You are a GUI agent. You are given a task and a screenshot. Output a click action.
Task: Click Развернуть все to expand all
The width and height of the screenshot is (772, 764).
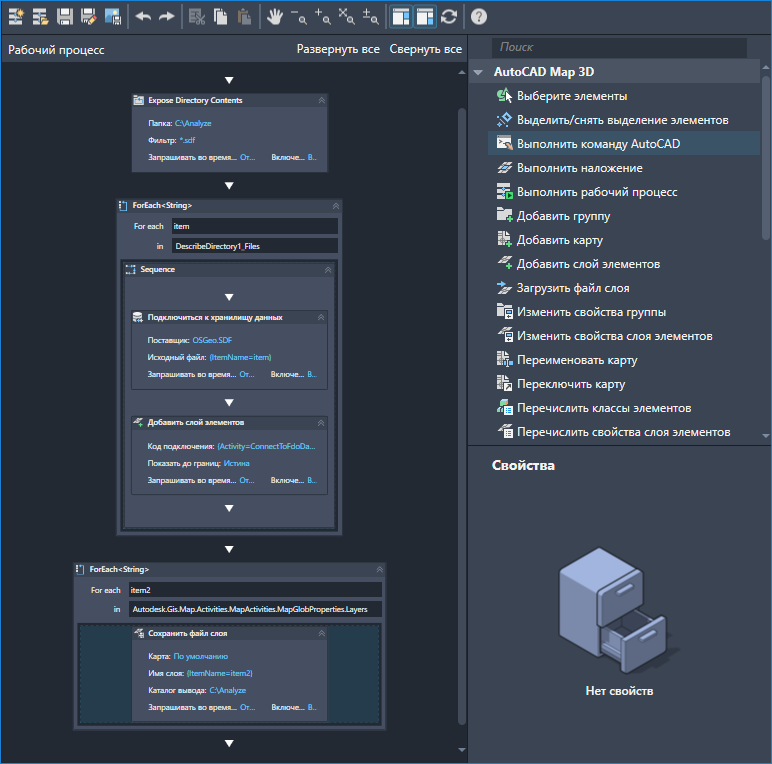[x=338, y=49]
